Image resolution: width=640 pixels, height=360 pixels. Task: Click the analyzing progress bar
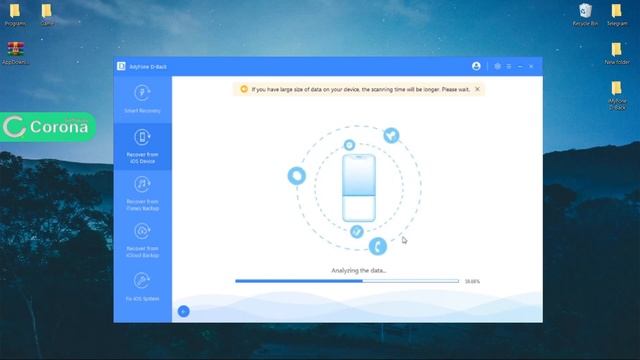point(347,281)
